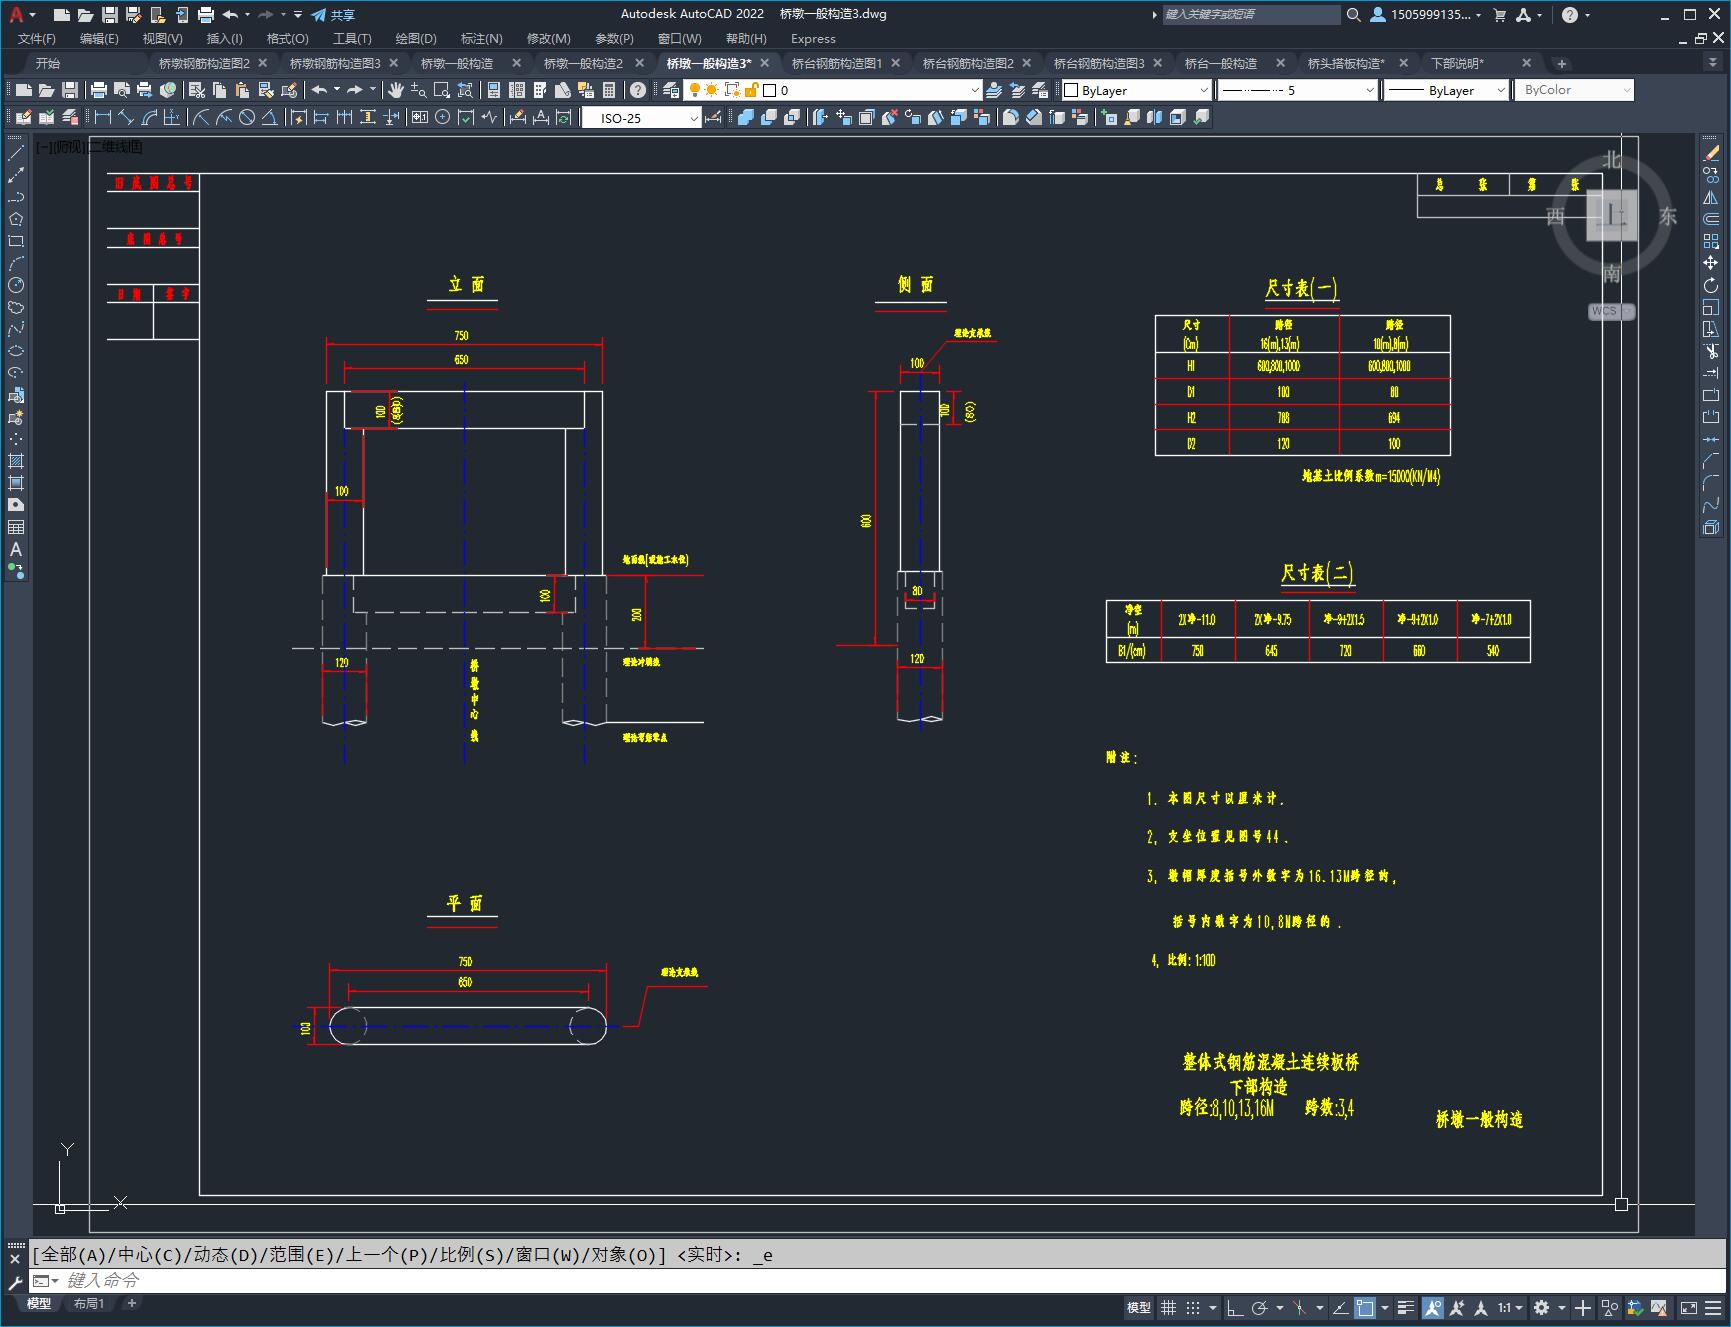Screen dimensions: 1731x1327
Task: Toggle grid display in status bar
Action: [x=1168, y=1307]
